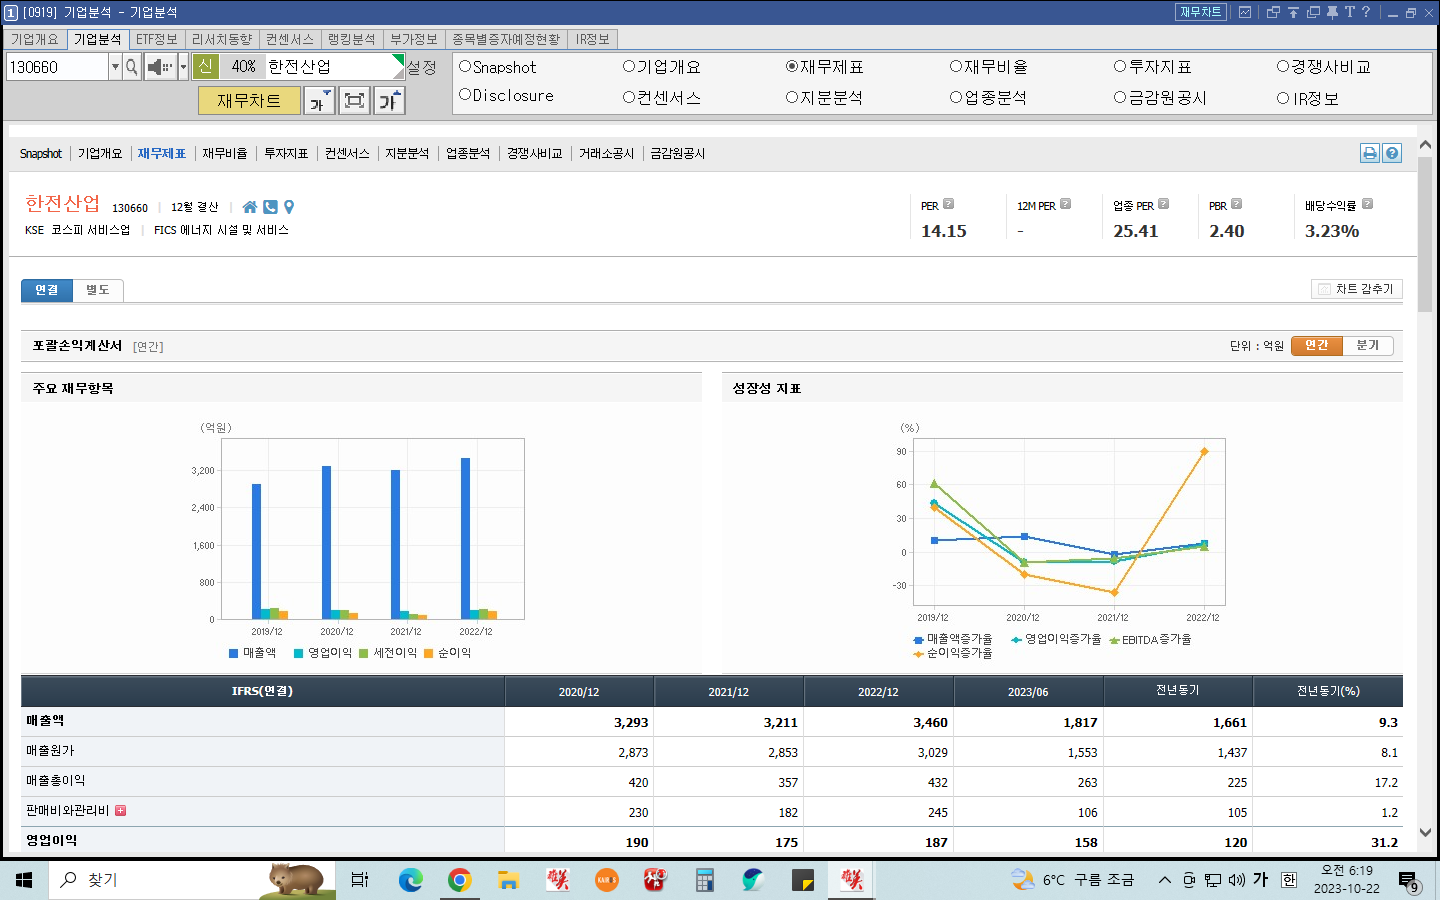
Task: Pin the window with pushpin icon
Action: [1332, 12]
